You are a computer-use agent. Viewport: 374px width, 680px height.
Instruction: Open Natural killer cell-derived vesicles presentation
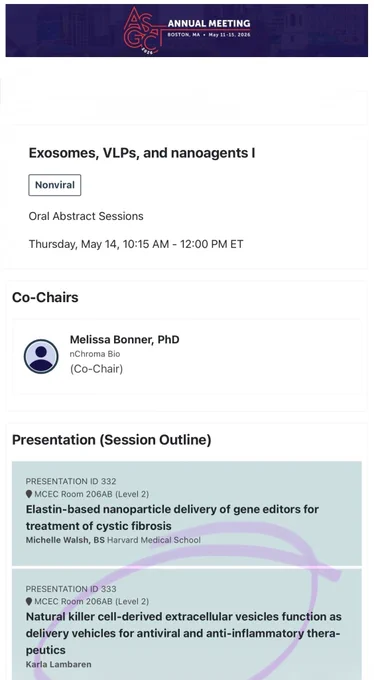pos(187,624)
